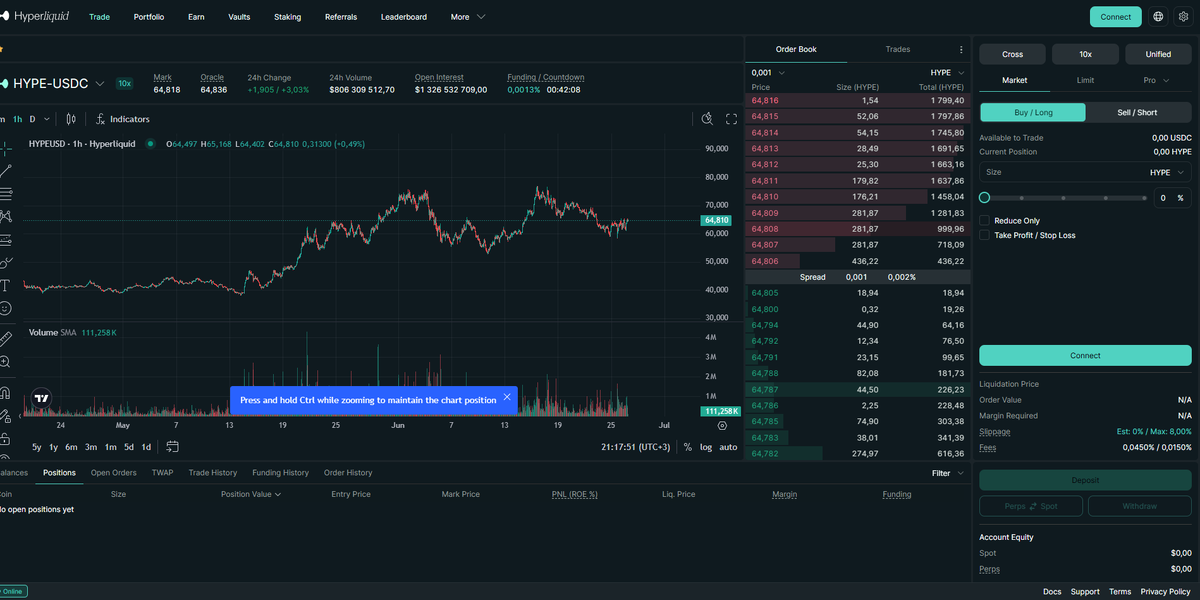Screen dimensions: 1200x600
Task: Select the chart patterns tool
Action: (x=5, y=217)
